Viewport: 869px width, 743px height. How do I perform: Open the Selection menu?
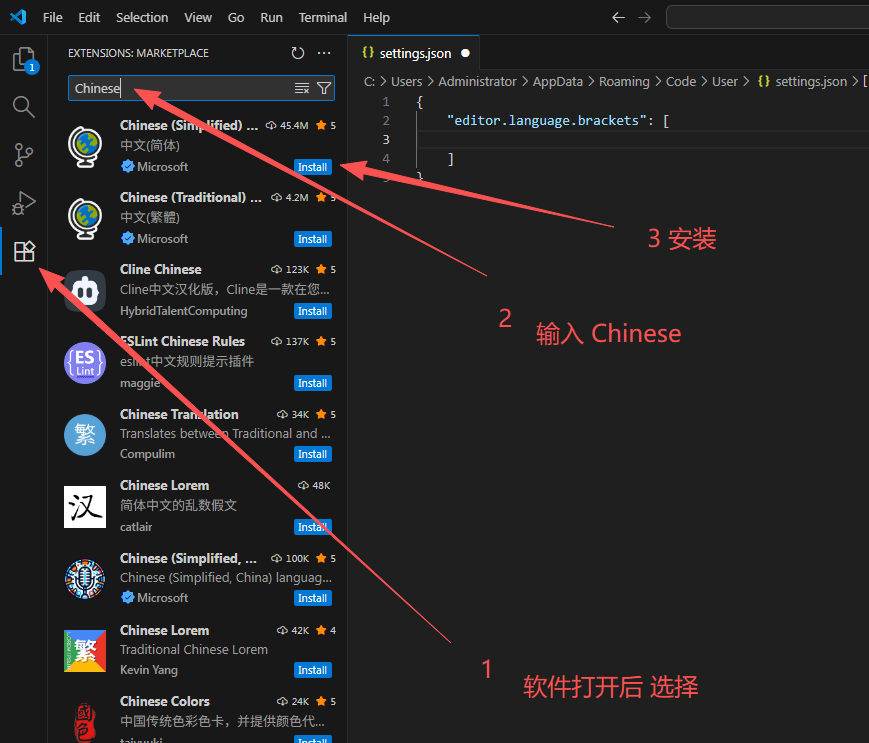coord(142,18)
